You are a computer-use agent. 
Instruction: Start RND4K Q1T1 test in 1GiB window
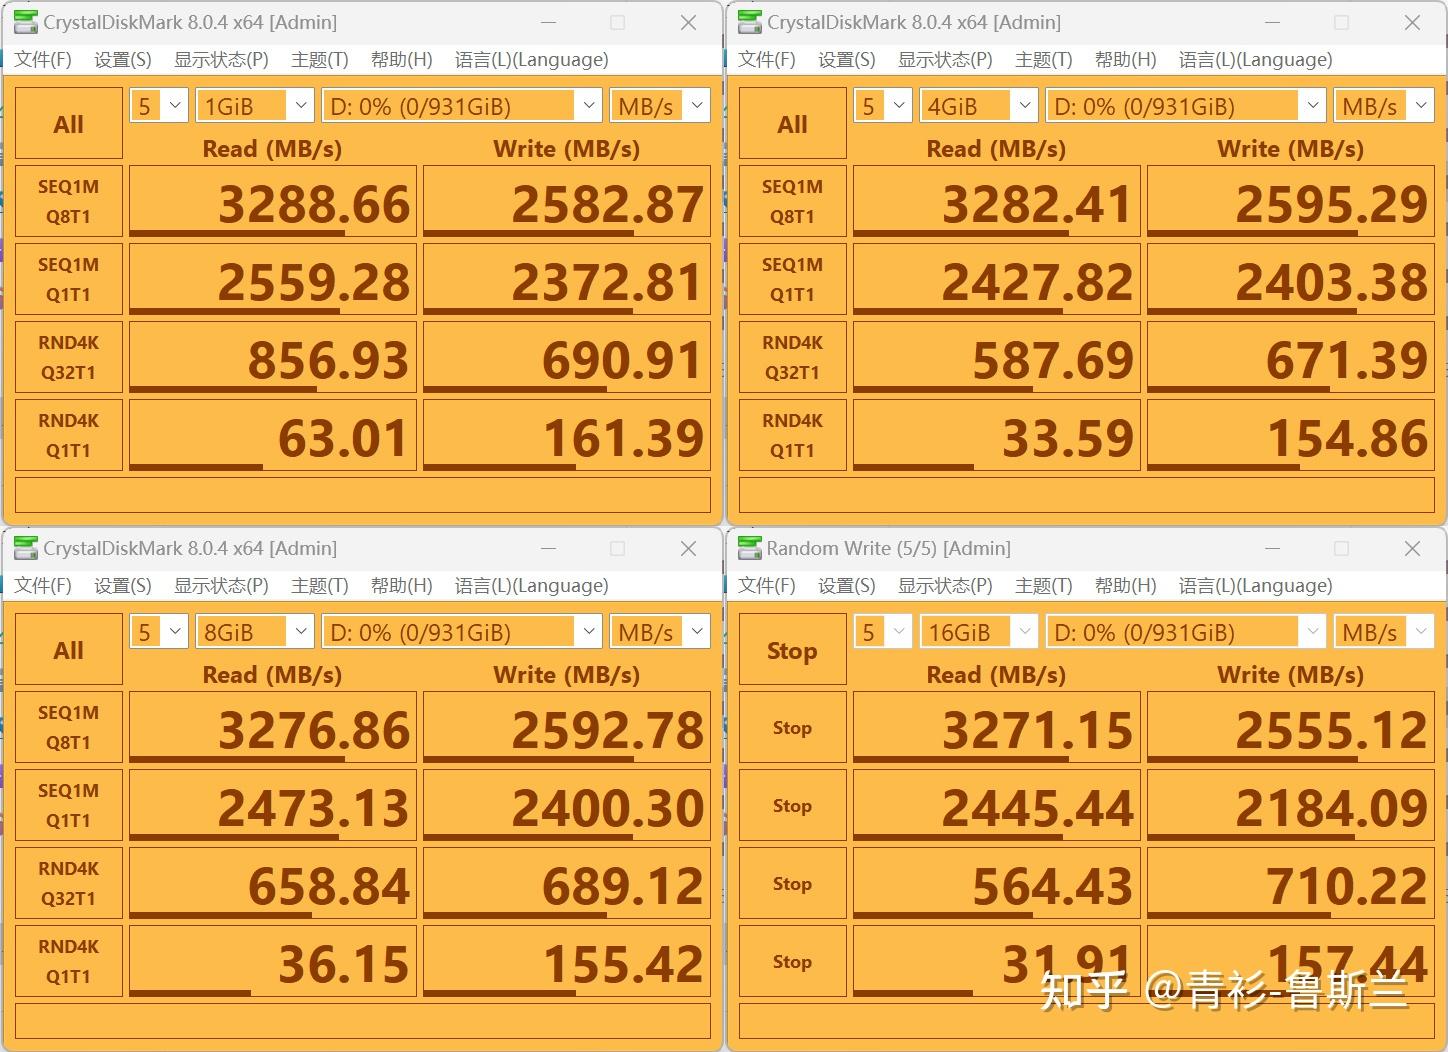[69, 436]
